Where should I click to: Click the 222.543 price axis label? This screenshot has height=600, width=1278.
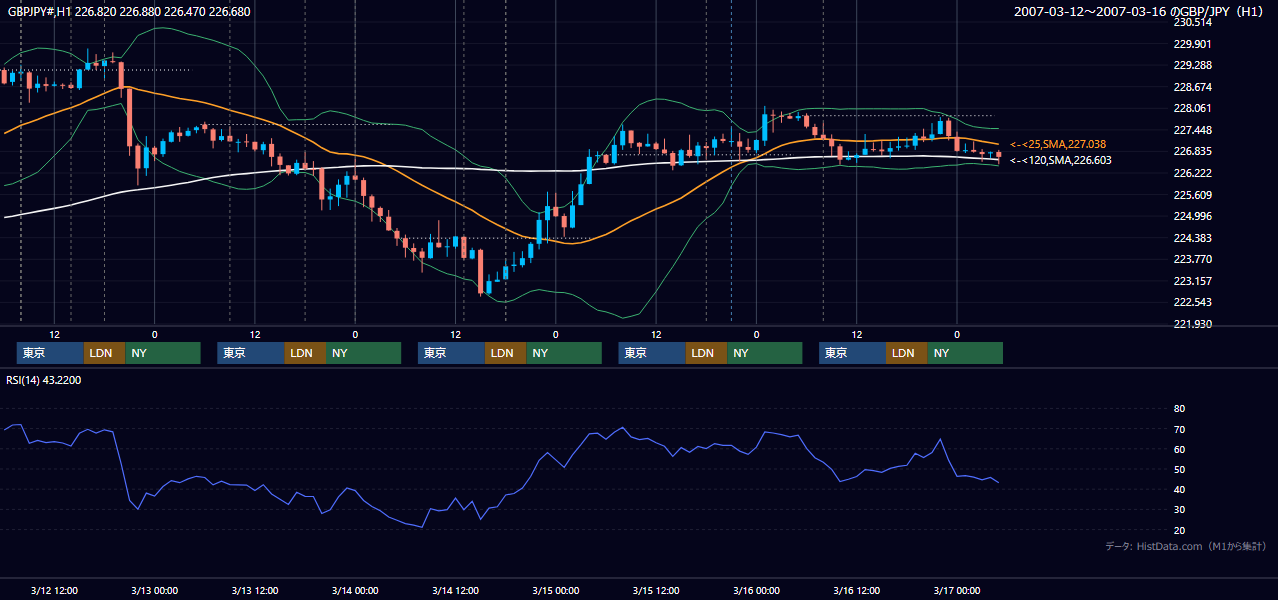(1192, 302)
